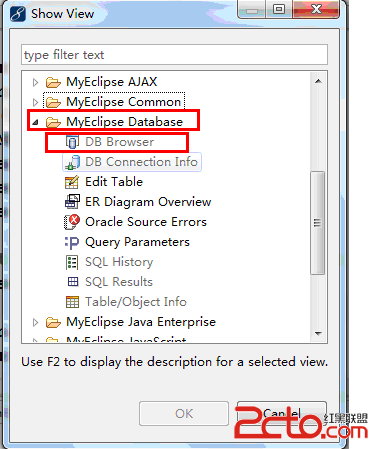This screenshot has width=371, height=449.
Task: Collapse the MyEclipse Database tree node
Action: click(35, 123)
